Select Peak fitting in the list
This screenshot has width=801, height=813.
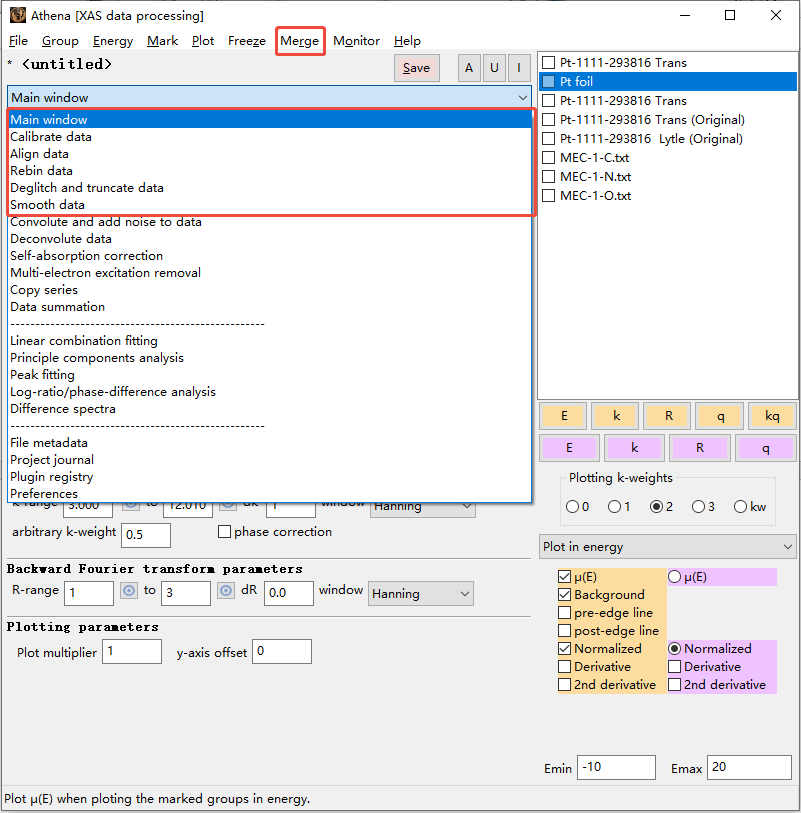42,375
